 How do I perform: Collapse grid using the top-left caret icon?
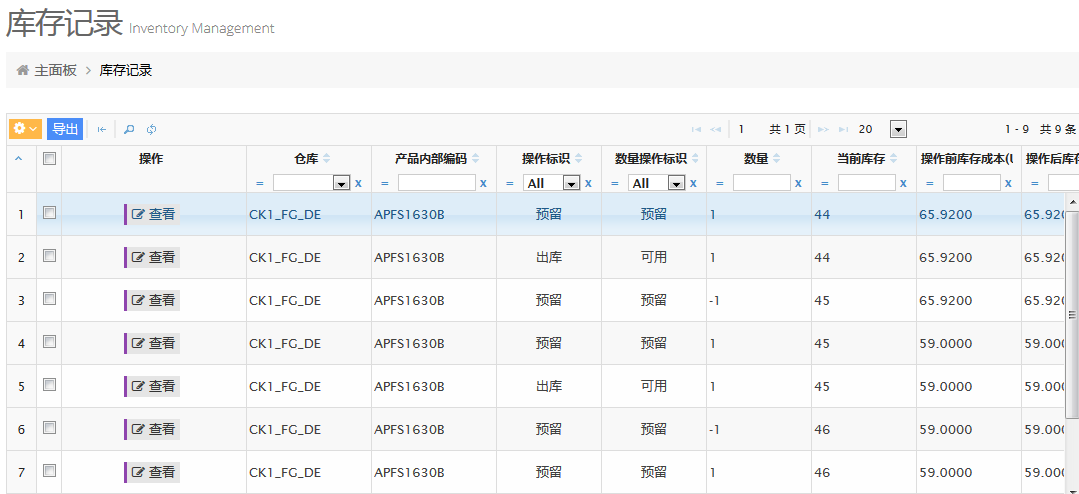point(19,158)
